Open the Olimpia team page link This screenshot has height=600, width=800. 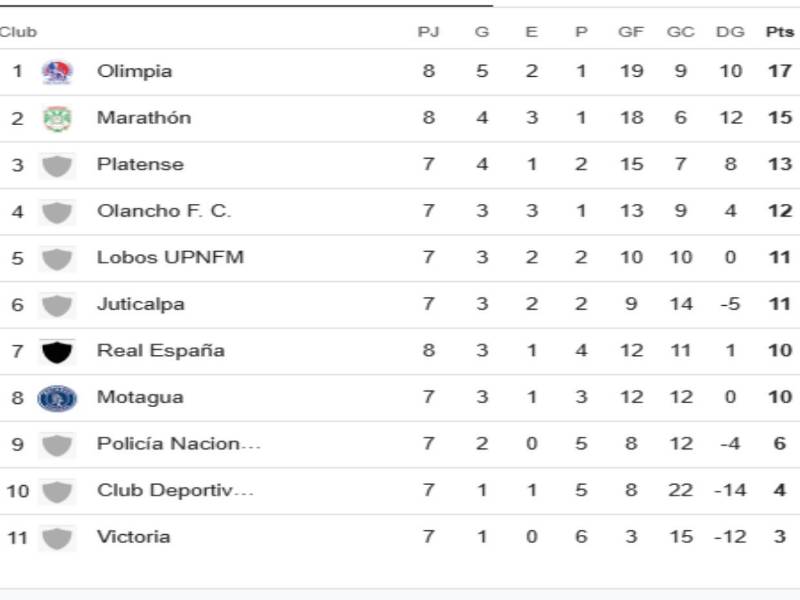130,71
